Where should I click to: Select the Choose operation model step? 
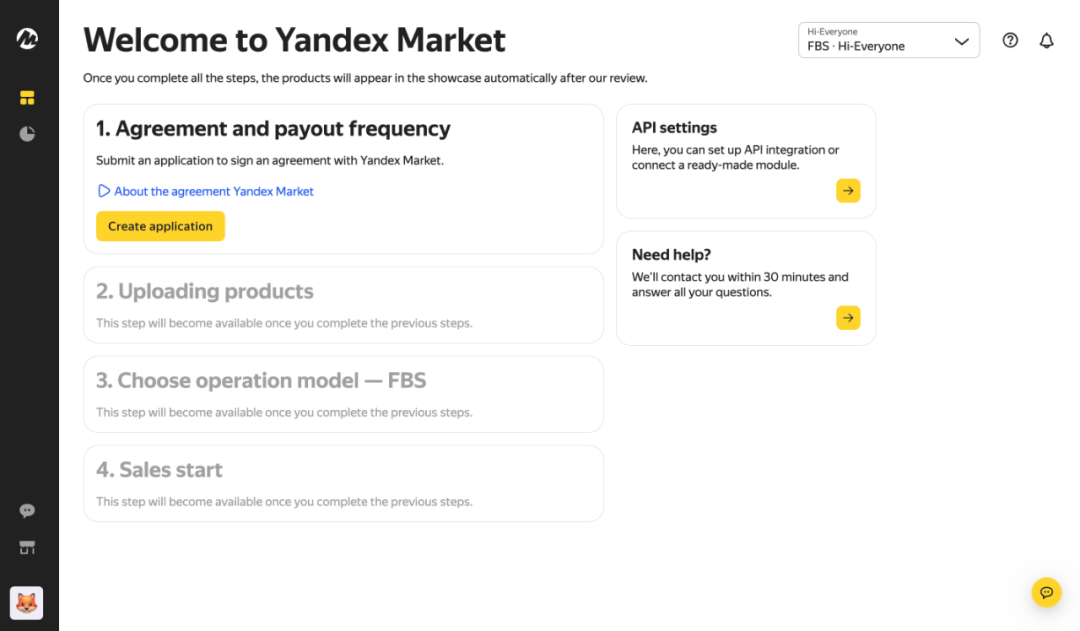pos(261,381)
